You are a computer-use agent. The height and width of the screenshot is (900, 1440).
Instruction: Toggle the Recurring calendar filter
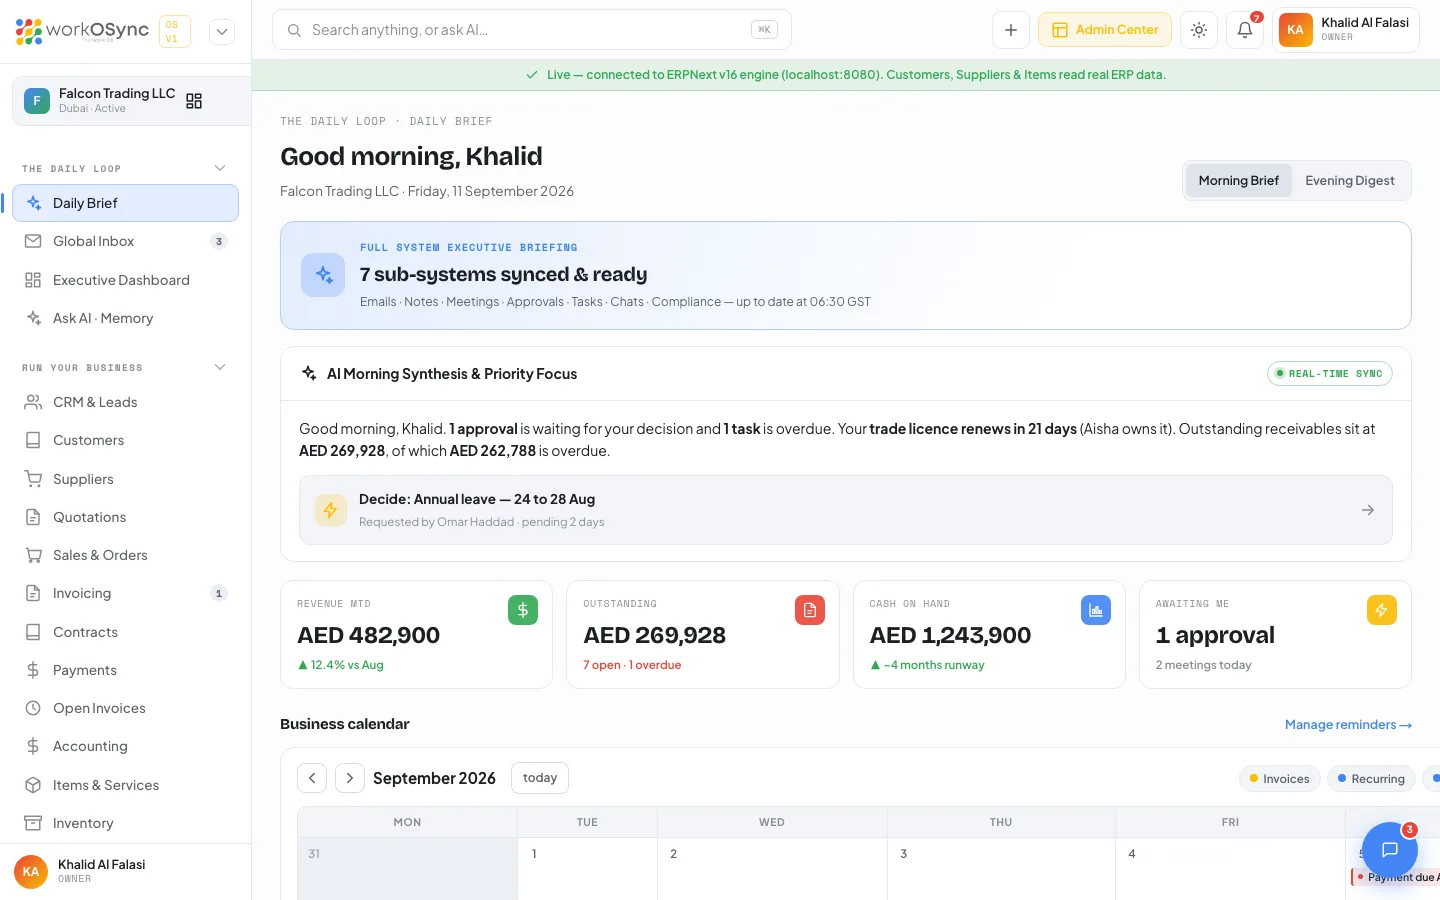coord(1371,779)
